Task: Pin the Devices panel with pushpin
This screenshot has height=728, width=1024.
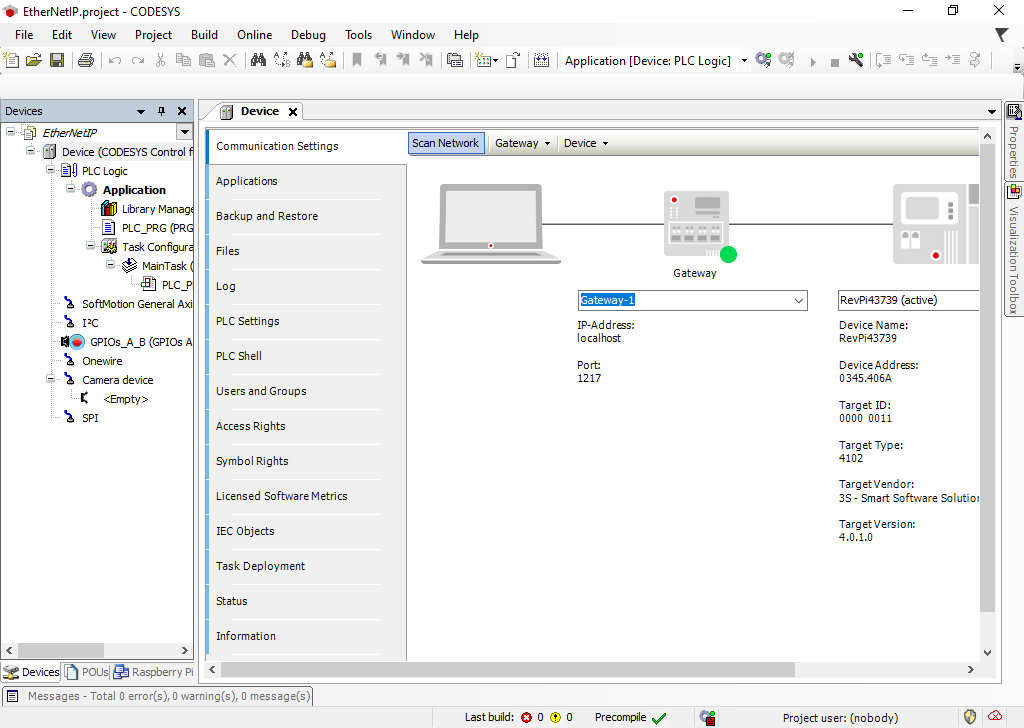Action: click(162, 111)
